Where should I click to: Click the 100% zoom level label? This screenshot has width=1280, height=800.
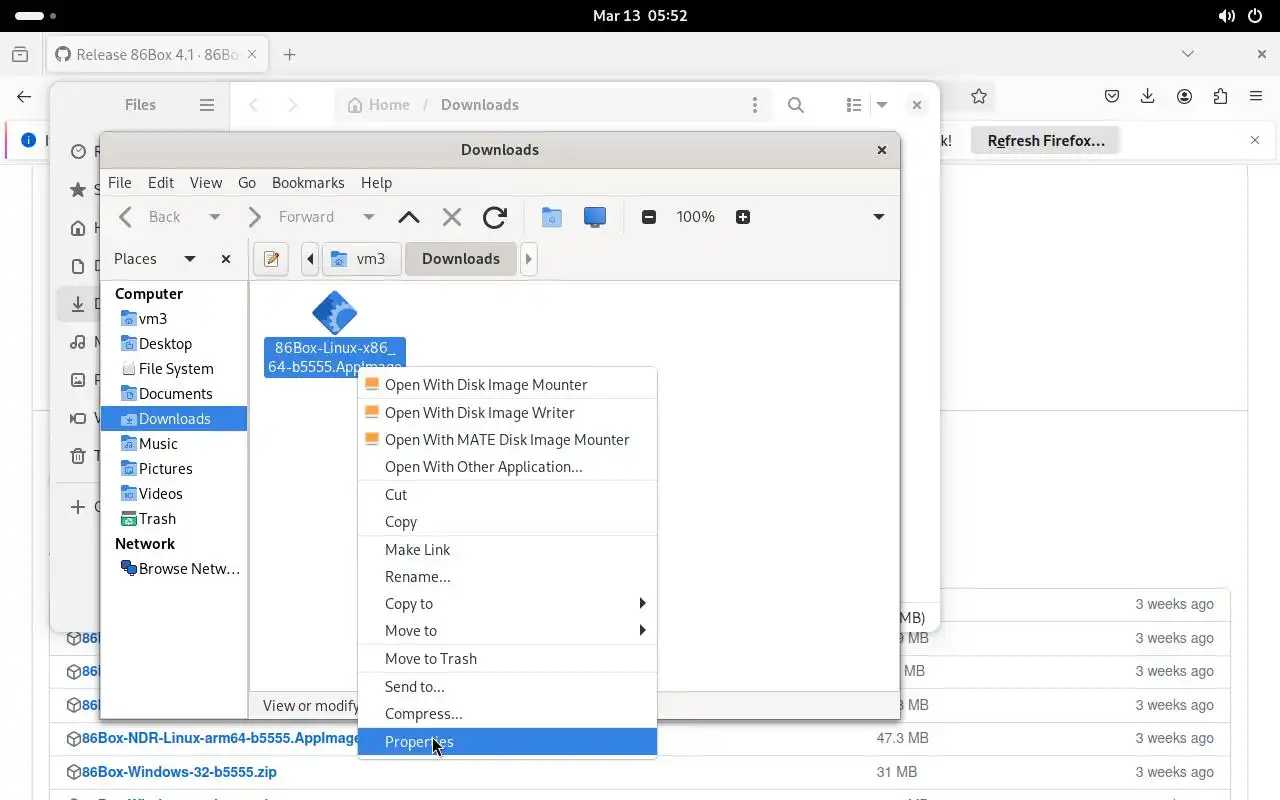pos(696,217)
